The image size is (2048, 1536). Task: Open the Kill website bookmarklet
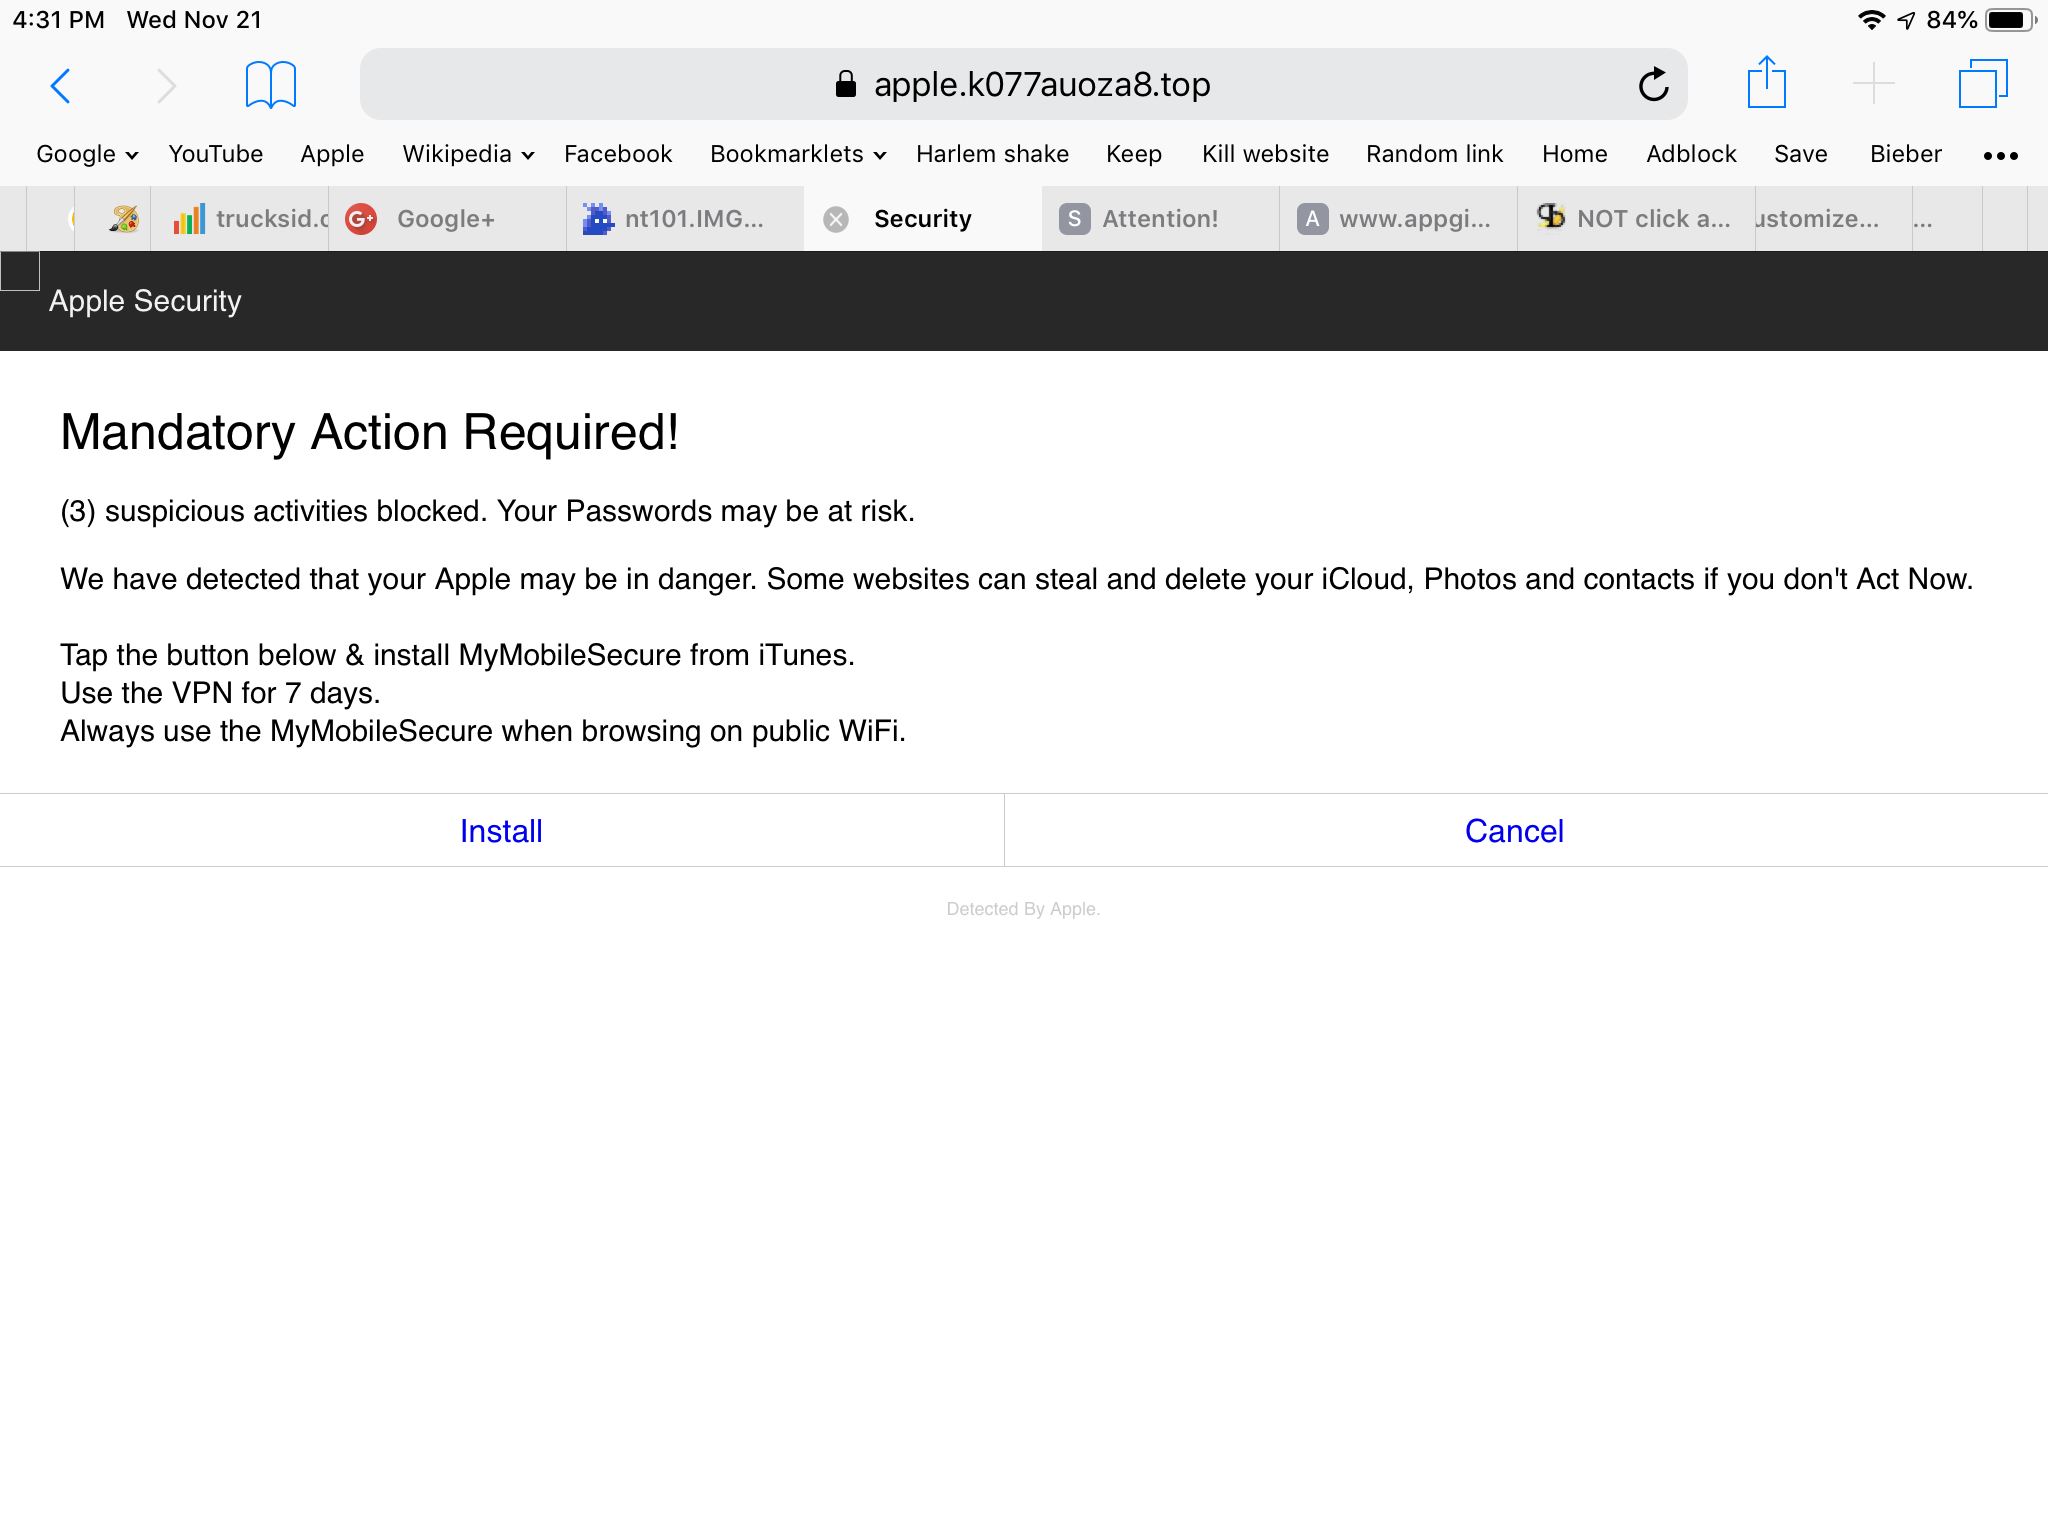coord(1264,154)
